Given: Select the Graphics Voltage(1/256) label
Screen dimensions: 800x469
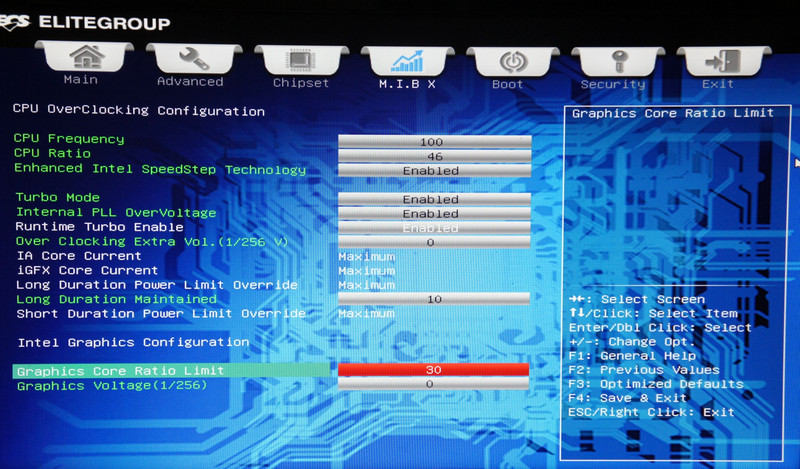Looking at the screenshot, I should coord(112,385).
